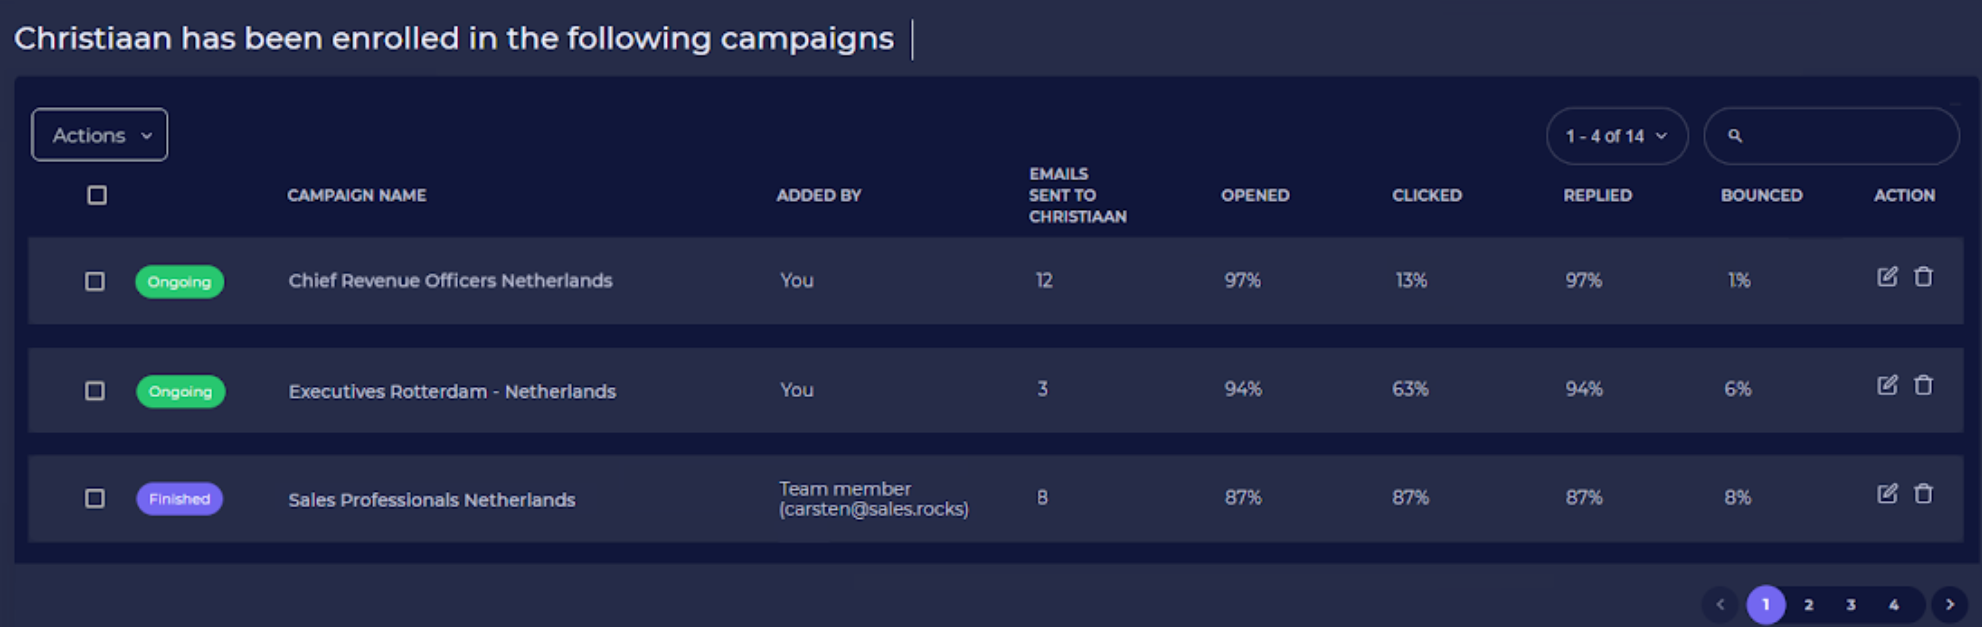The height and width of the screenshot is (627, 1982).
Task: Jump to page 2
Action: (1808, 605)
